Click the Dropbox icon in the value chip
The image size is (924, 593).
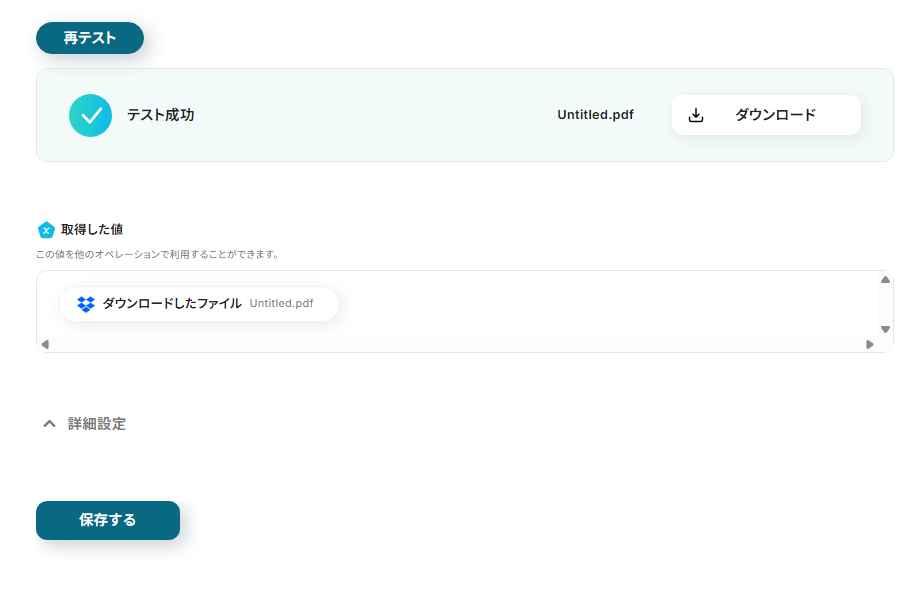pos(86,304)
